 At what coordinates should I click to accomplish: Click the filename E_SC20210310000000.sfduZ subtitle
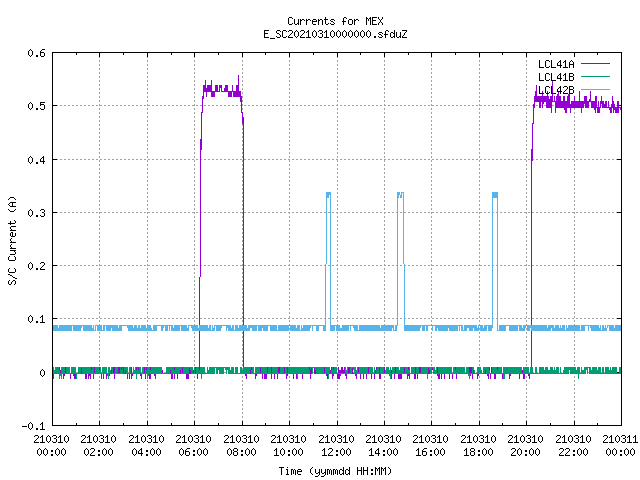[x=335, y=34]
